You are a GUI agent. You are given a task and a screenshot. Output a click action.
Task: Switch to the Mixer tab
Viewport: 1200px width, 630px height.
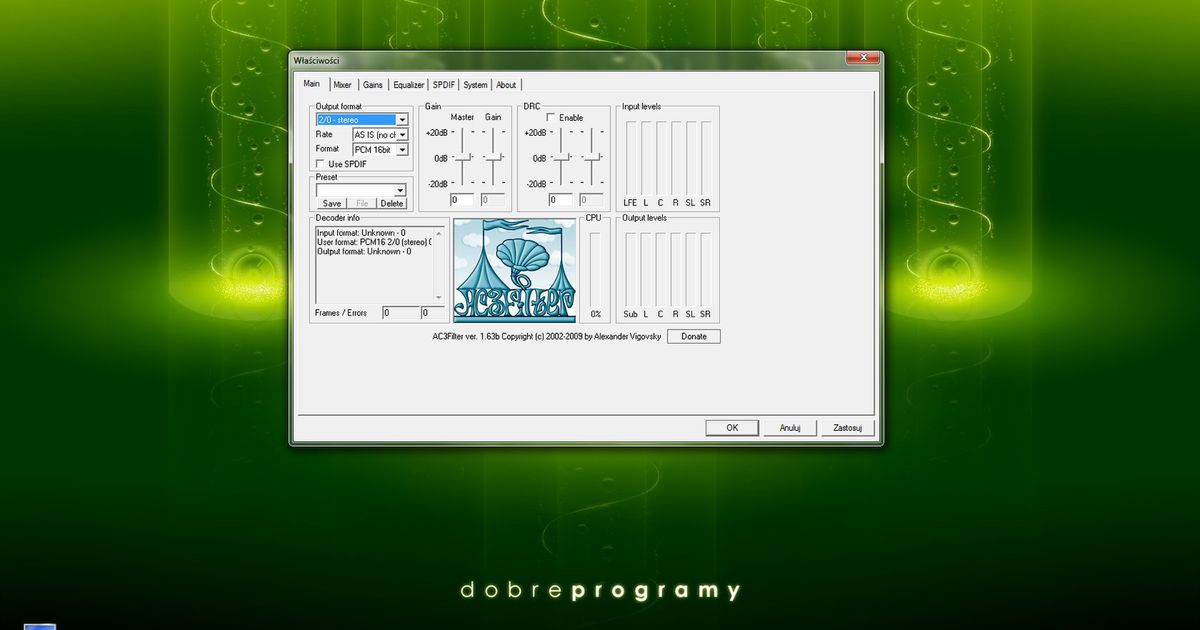tap(343, 84)
